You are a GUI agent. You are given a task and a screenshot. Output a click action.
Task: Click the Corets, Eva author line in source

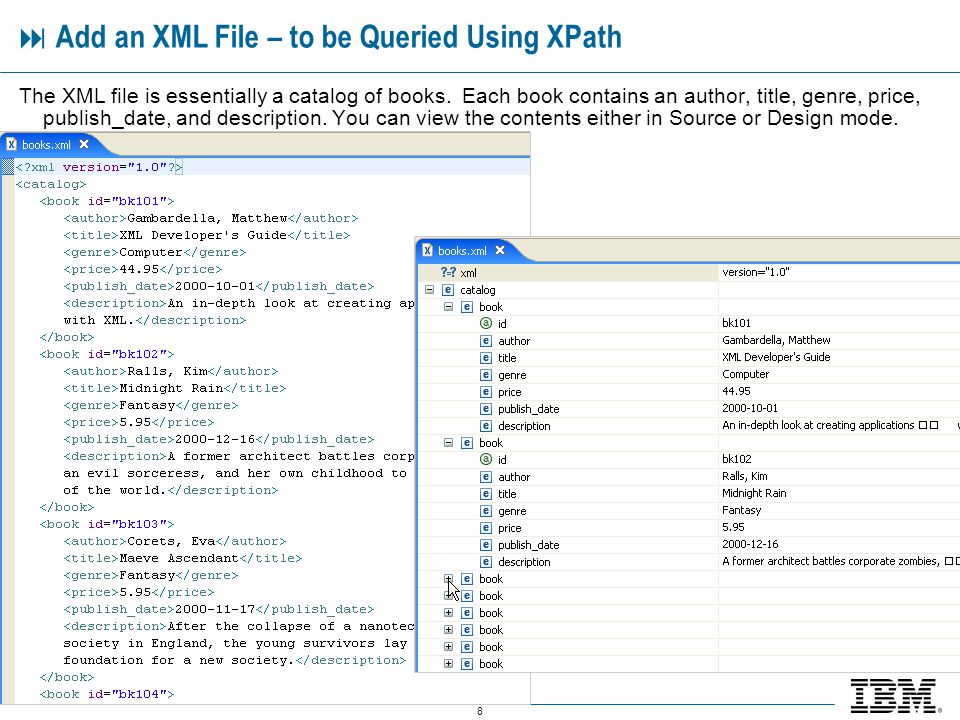pos(174,541)
